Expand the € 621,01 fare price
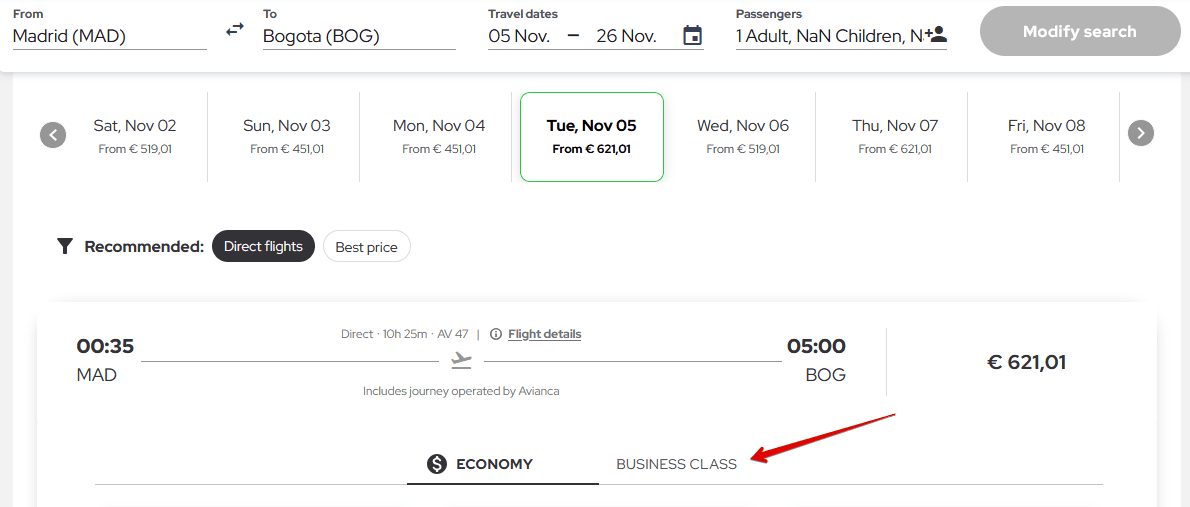This screenshot has height=507, width=1190. click(x=1026, y=362)
